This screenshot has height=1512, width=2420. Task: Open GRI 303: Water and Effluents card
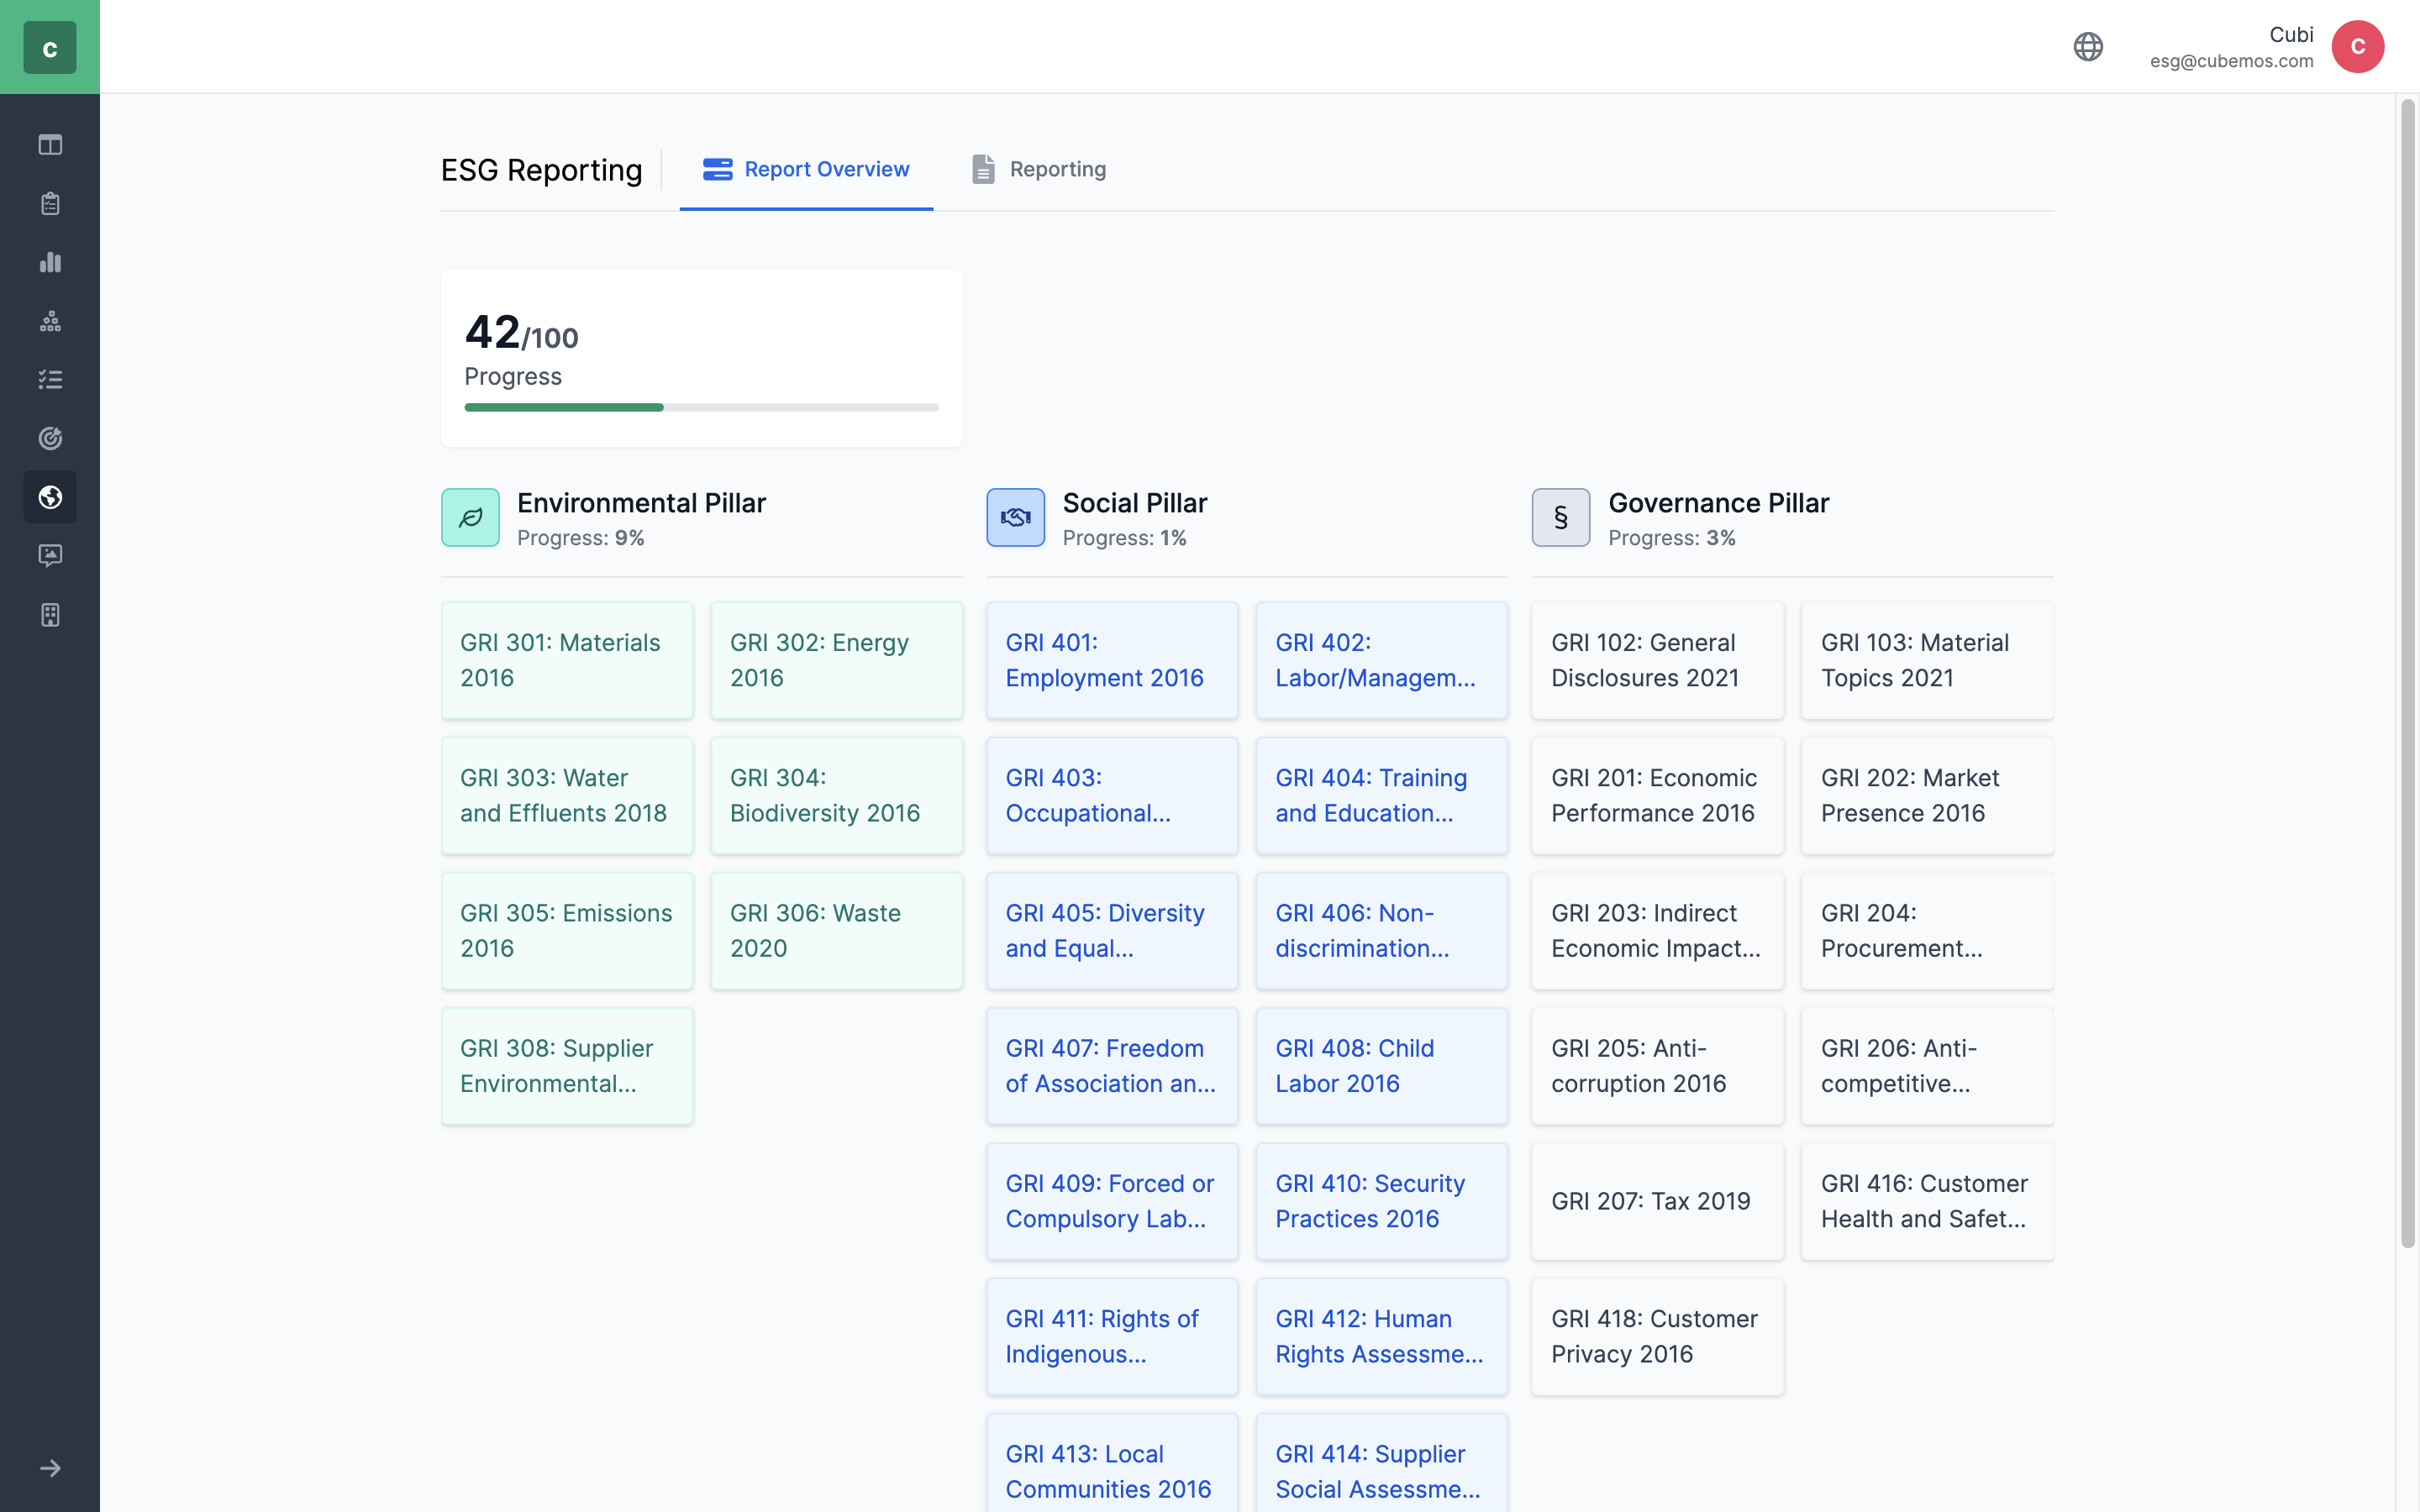[x=567, y=795]
